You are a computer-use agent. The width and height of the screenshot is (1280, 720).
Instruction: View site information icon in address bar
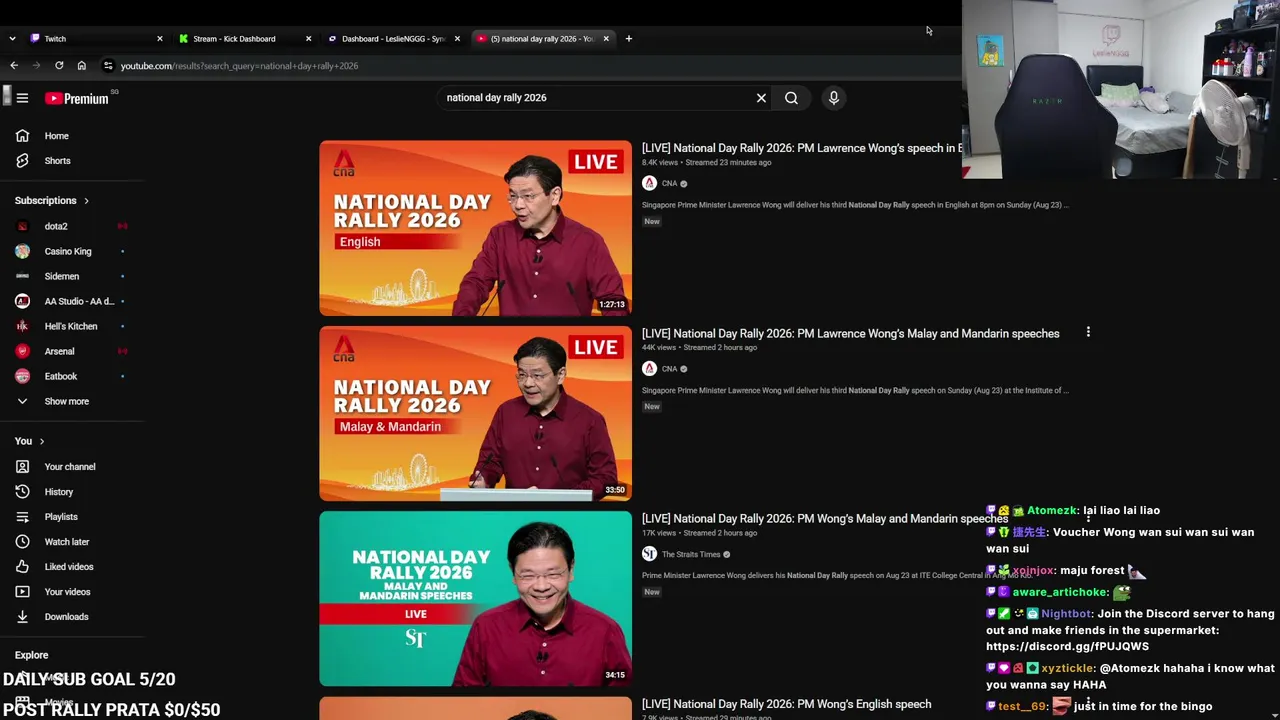[108, 66]
